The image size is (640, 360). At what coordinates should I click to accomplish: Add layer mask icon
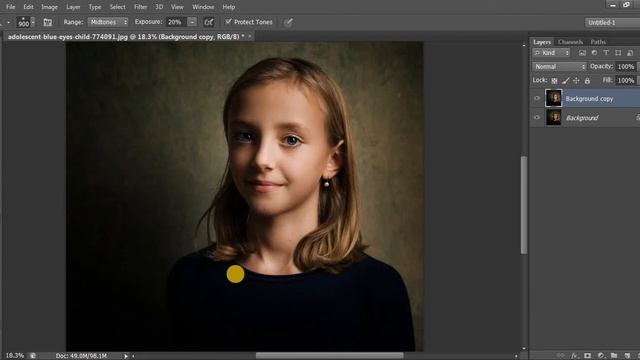pyautogui.click(x=587, y=356)
